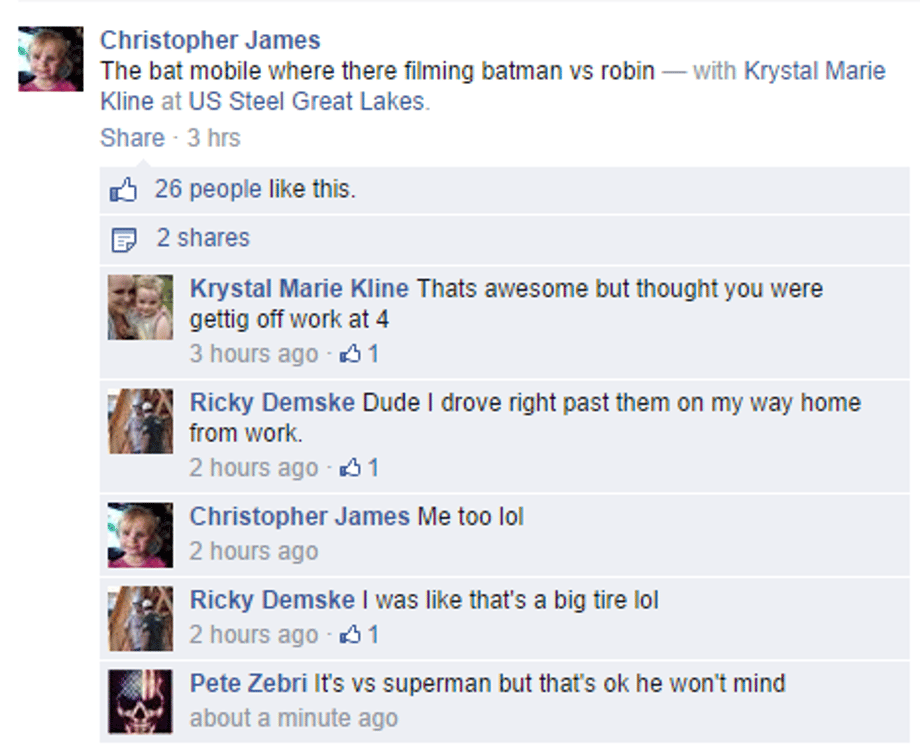The image size is (920, 753).
Task: Open US Steel Great Lakes location link
Action: [x=306, y=101]
